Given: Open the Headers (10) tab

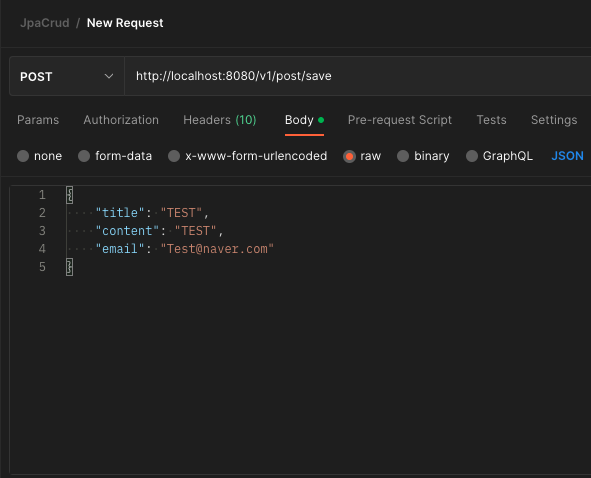Looking at the screenshot, I should [220, 120].
